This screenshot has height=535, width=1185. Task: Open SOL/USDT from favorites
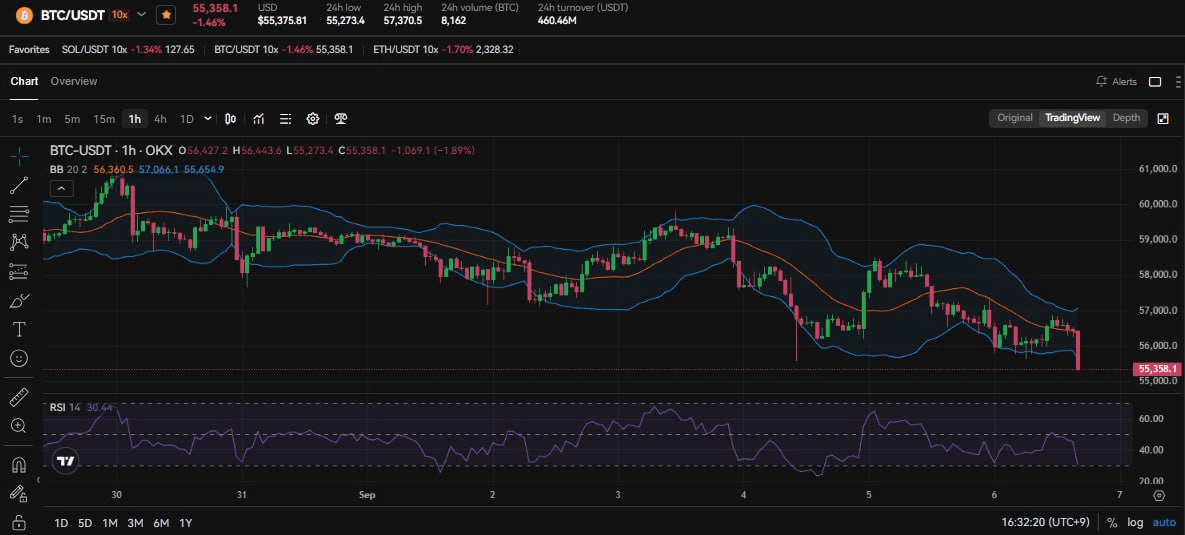128,49
